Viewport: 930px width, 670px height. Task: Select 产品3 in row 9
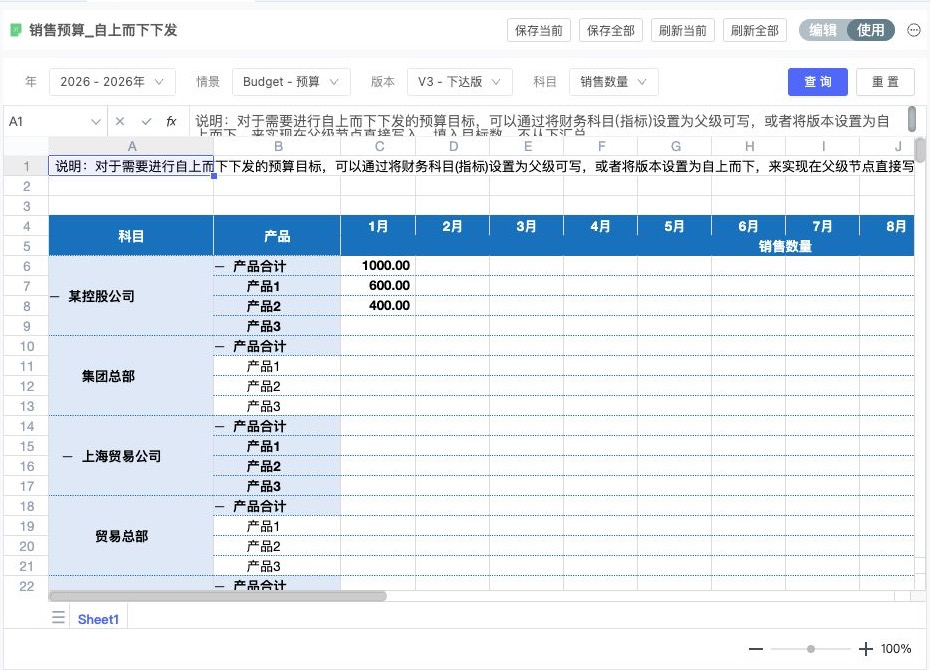click(277, 326)
